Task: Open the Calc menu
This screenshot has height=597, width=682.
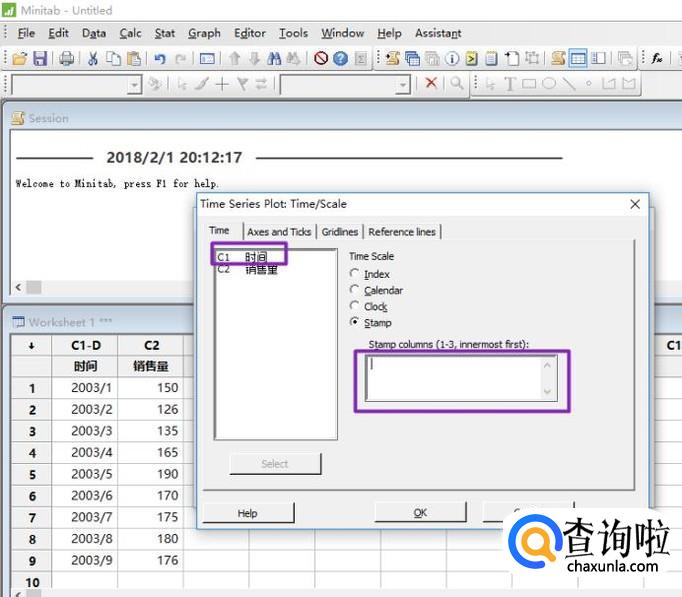Action: (130, 33)
